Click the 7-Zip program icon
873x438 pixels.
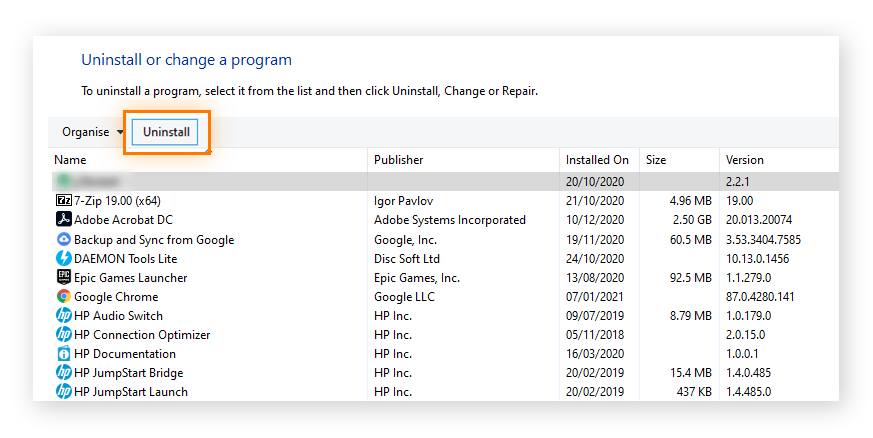coord(64,200)
